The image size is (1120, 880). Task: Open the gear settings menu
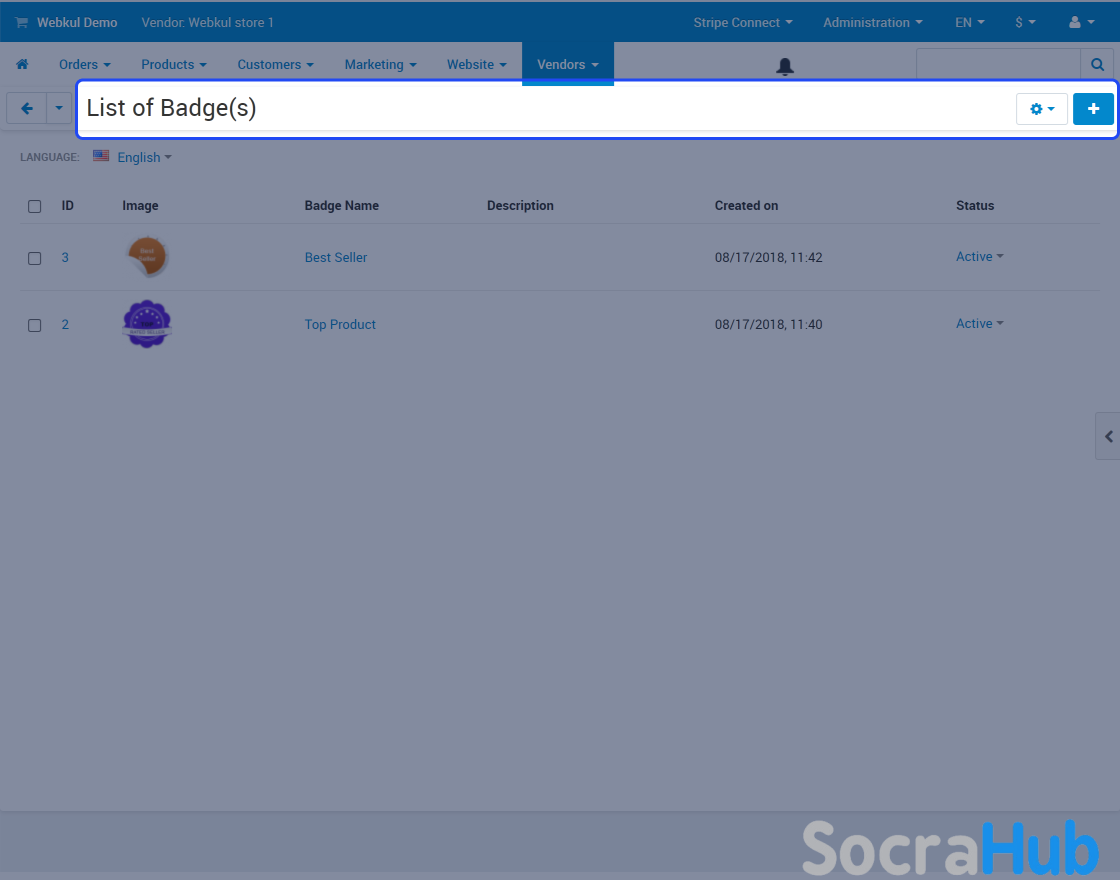1041,109
